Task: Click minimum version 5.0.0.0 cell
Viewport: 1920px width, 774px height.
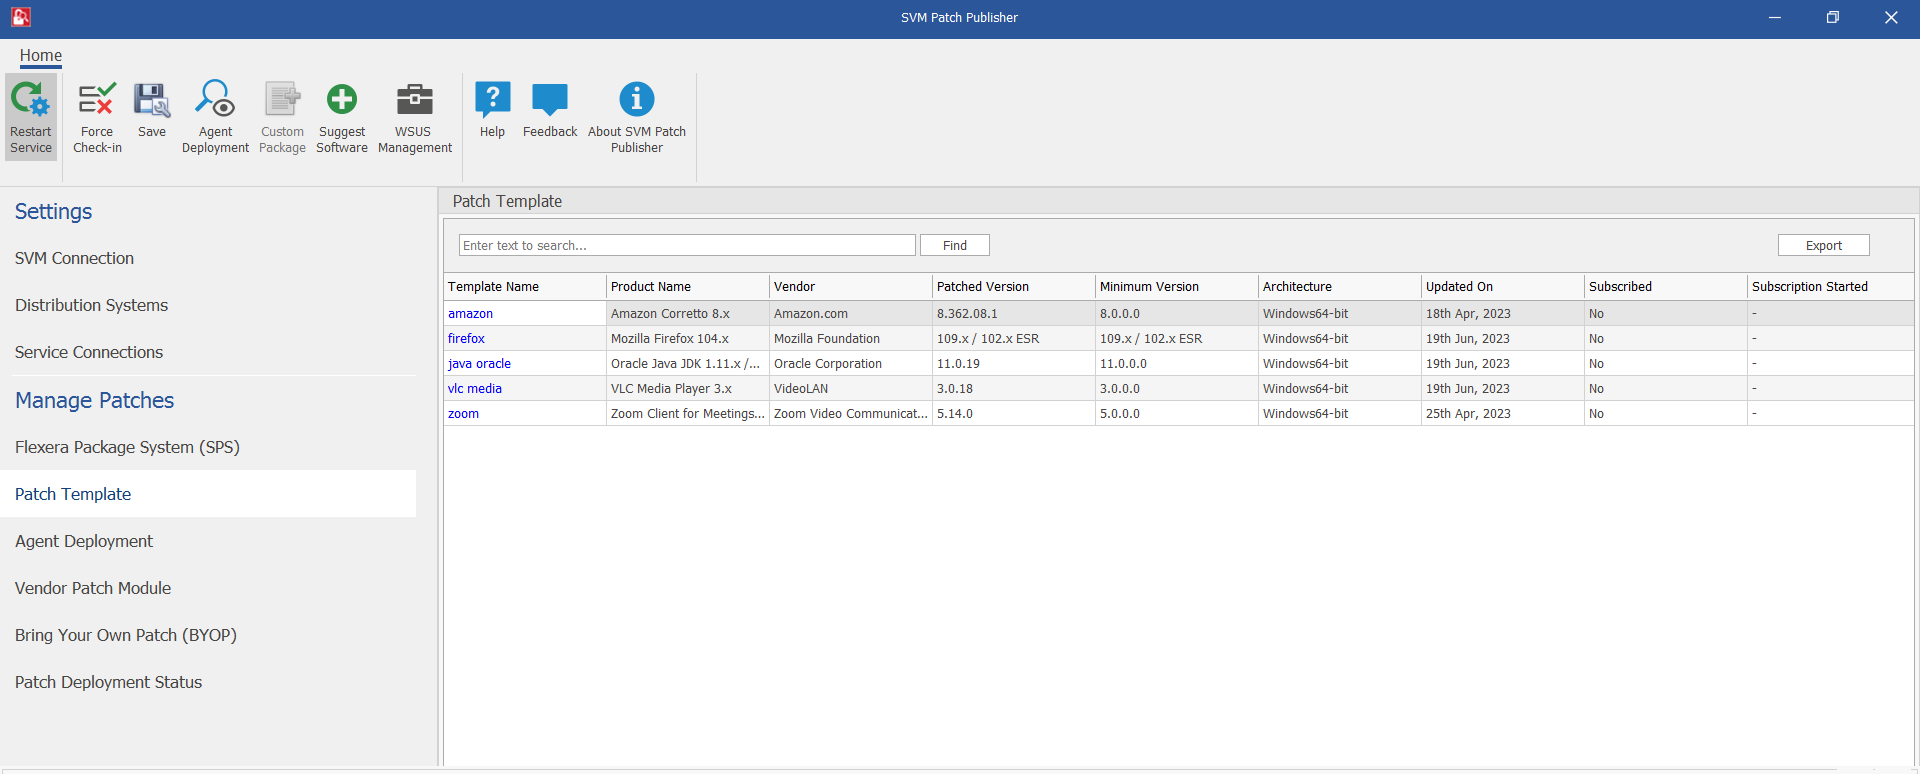Action: pyautogui.click(x=1177, y=413)
